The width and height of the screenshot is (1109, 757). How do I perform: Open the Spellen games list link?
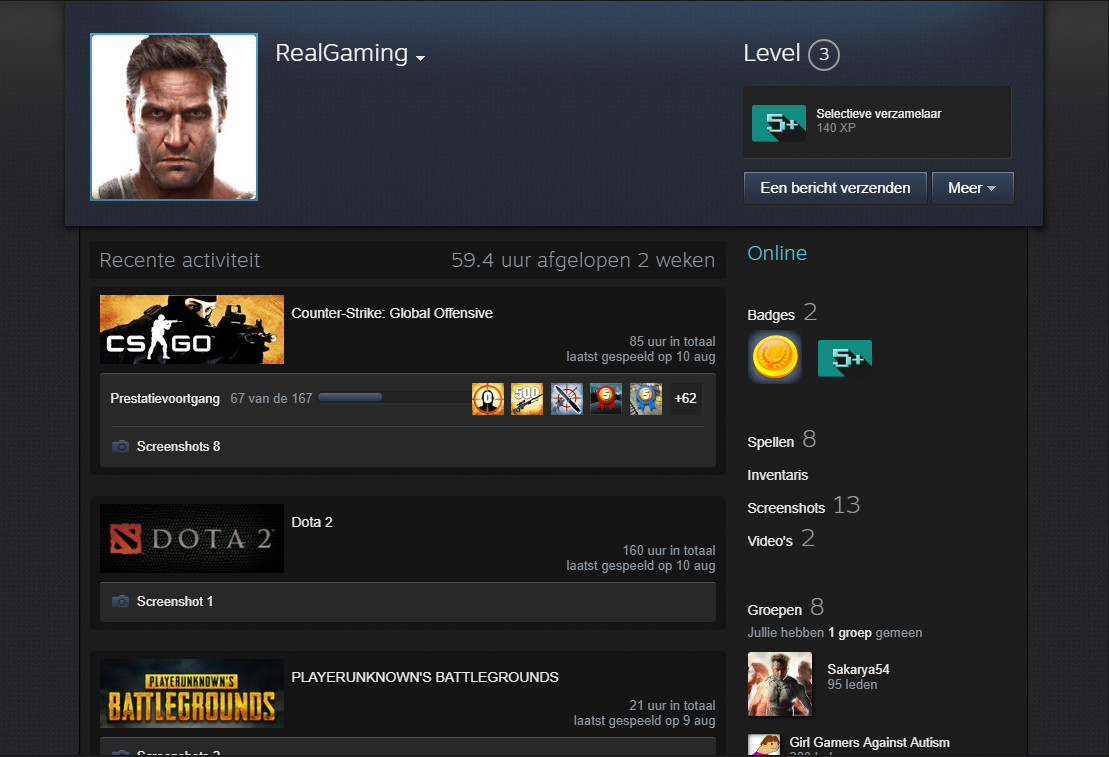pos(770,442)
